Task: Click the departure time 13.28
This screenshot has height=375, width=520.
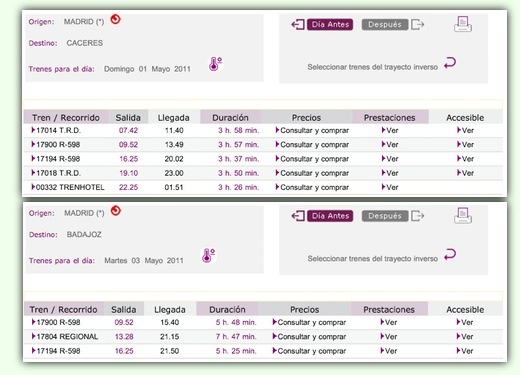Action: 124,337
